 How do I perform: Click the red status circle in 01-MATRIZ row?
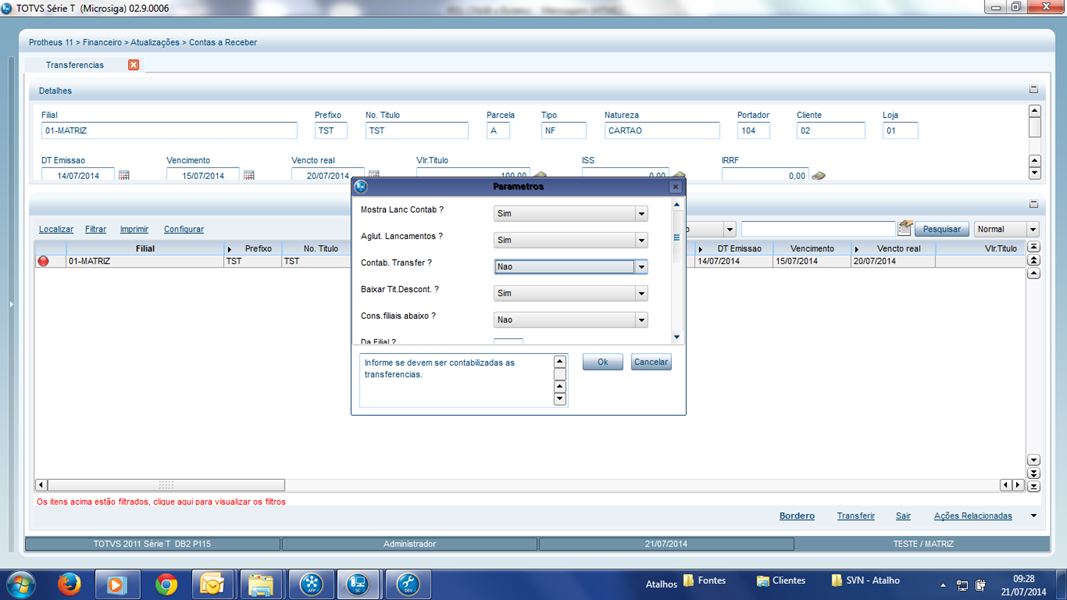coord(43,261)
